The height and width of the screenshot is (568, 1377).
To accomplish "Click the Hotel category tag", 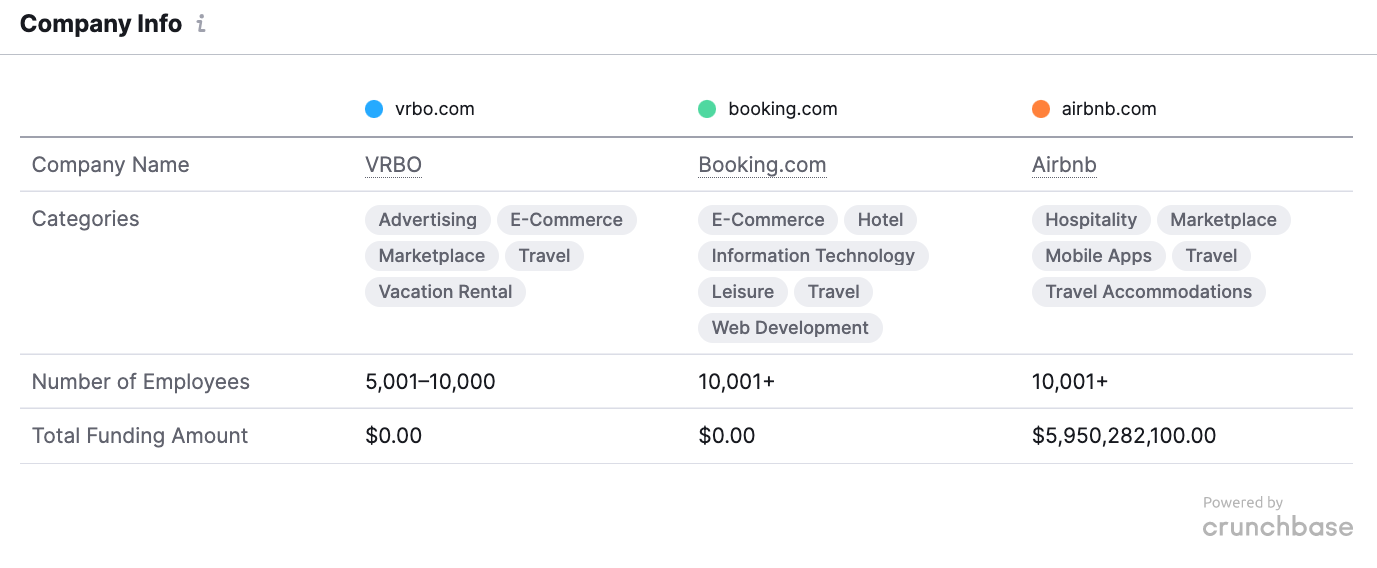I will 880,220.
